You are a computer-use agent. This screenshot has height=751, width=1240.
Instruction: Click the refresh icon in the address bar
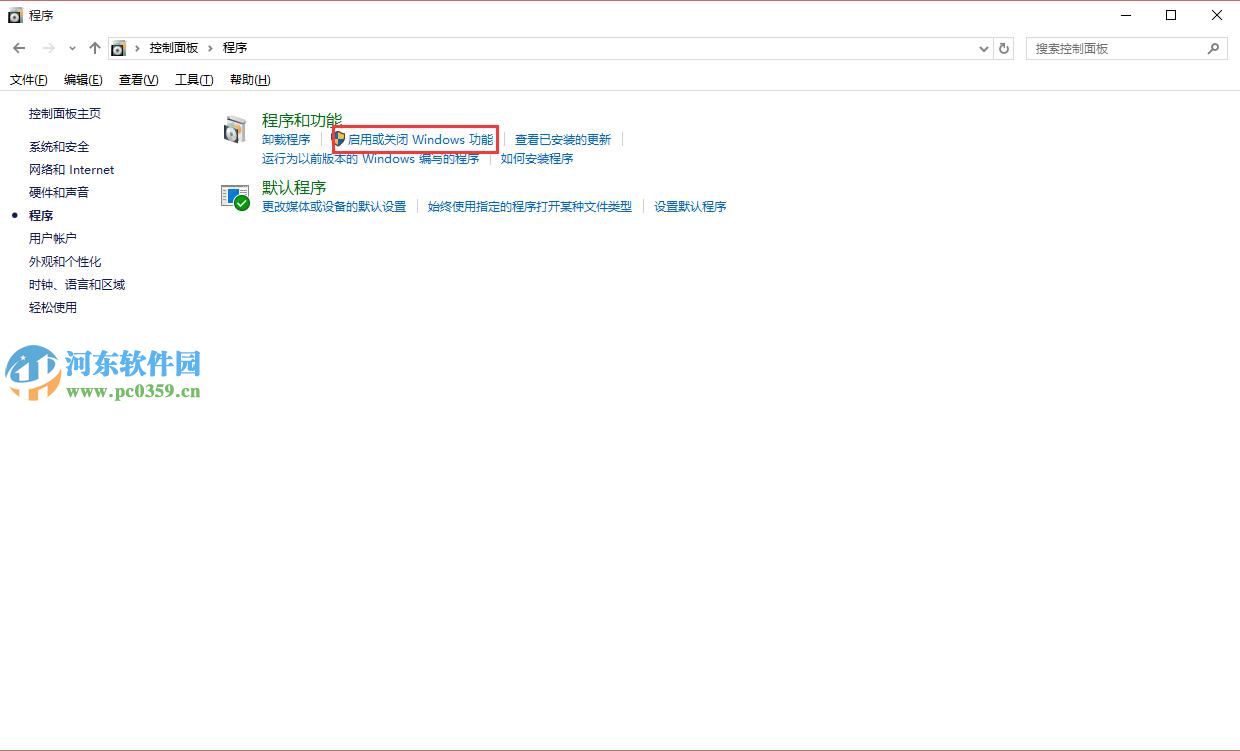click(1004, 47)
